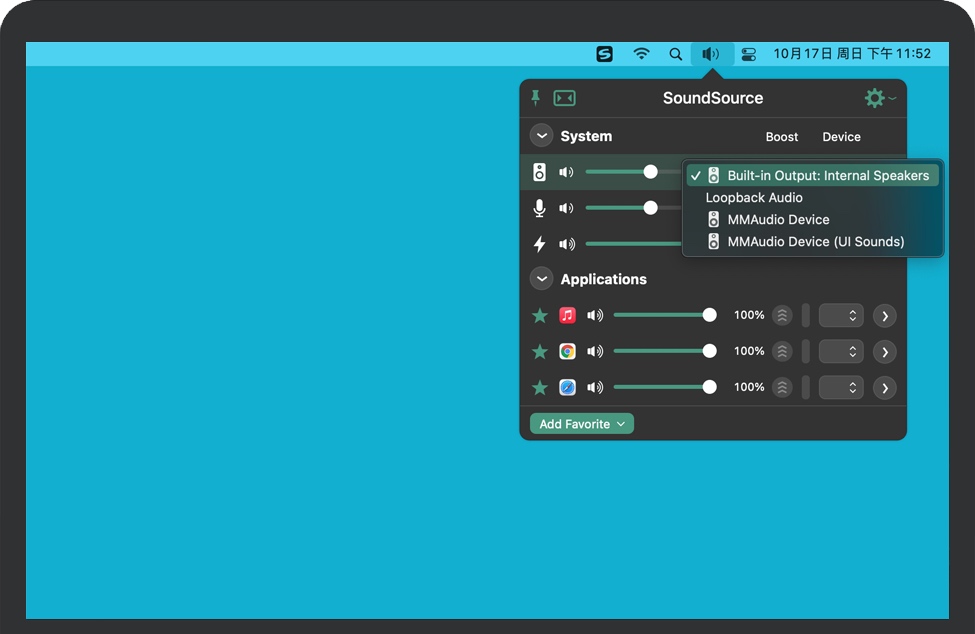The height and width of the screenshot is (634, 975).
Task: Open the SoundSource gear settings menu
Action: pyautogui.click(x=876, y=98)
